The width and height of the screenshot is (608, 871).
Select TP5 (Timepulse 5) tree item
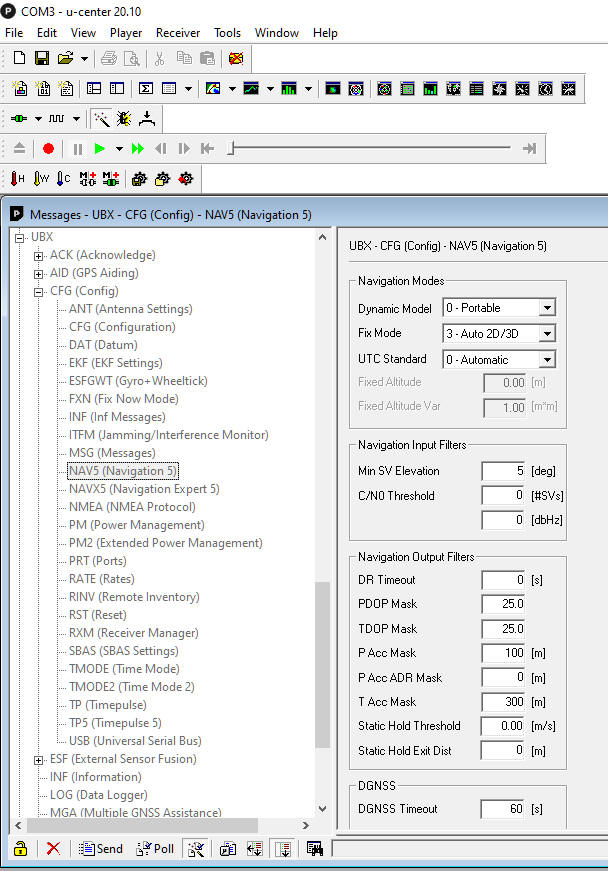click(x=115, y=723)
